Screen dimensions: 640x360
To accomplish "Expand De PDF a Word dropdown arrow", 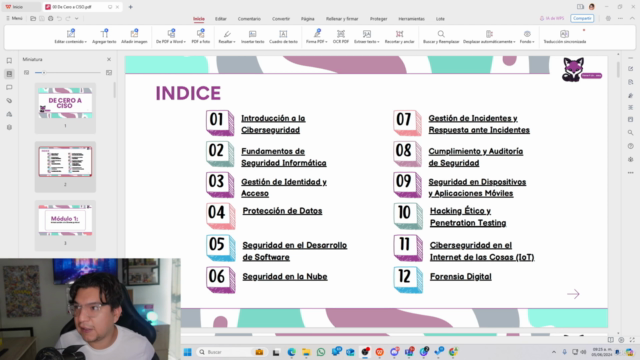I will 185,42.
